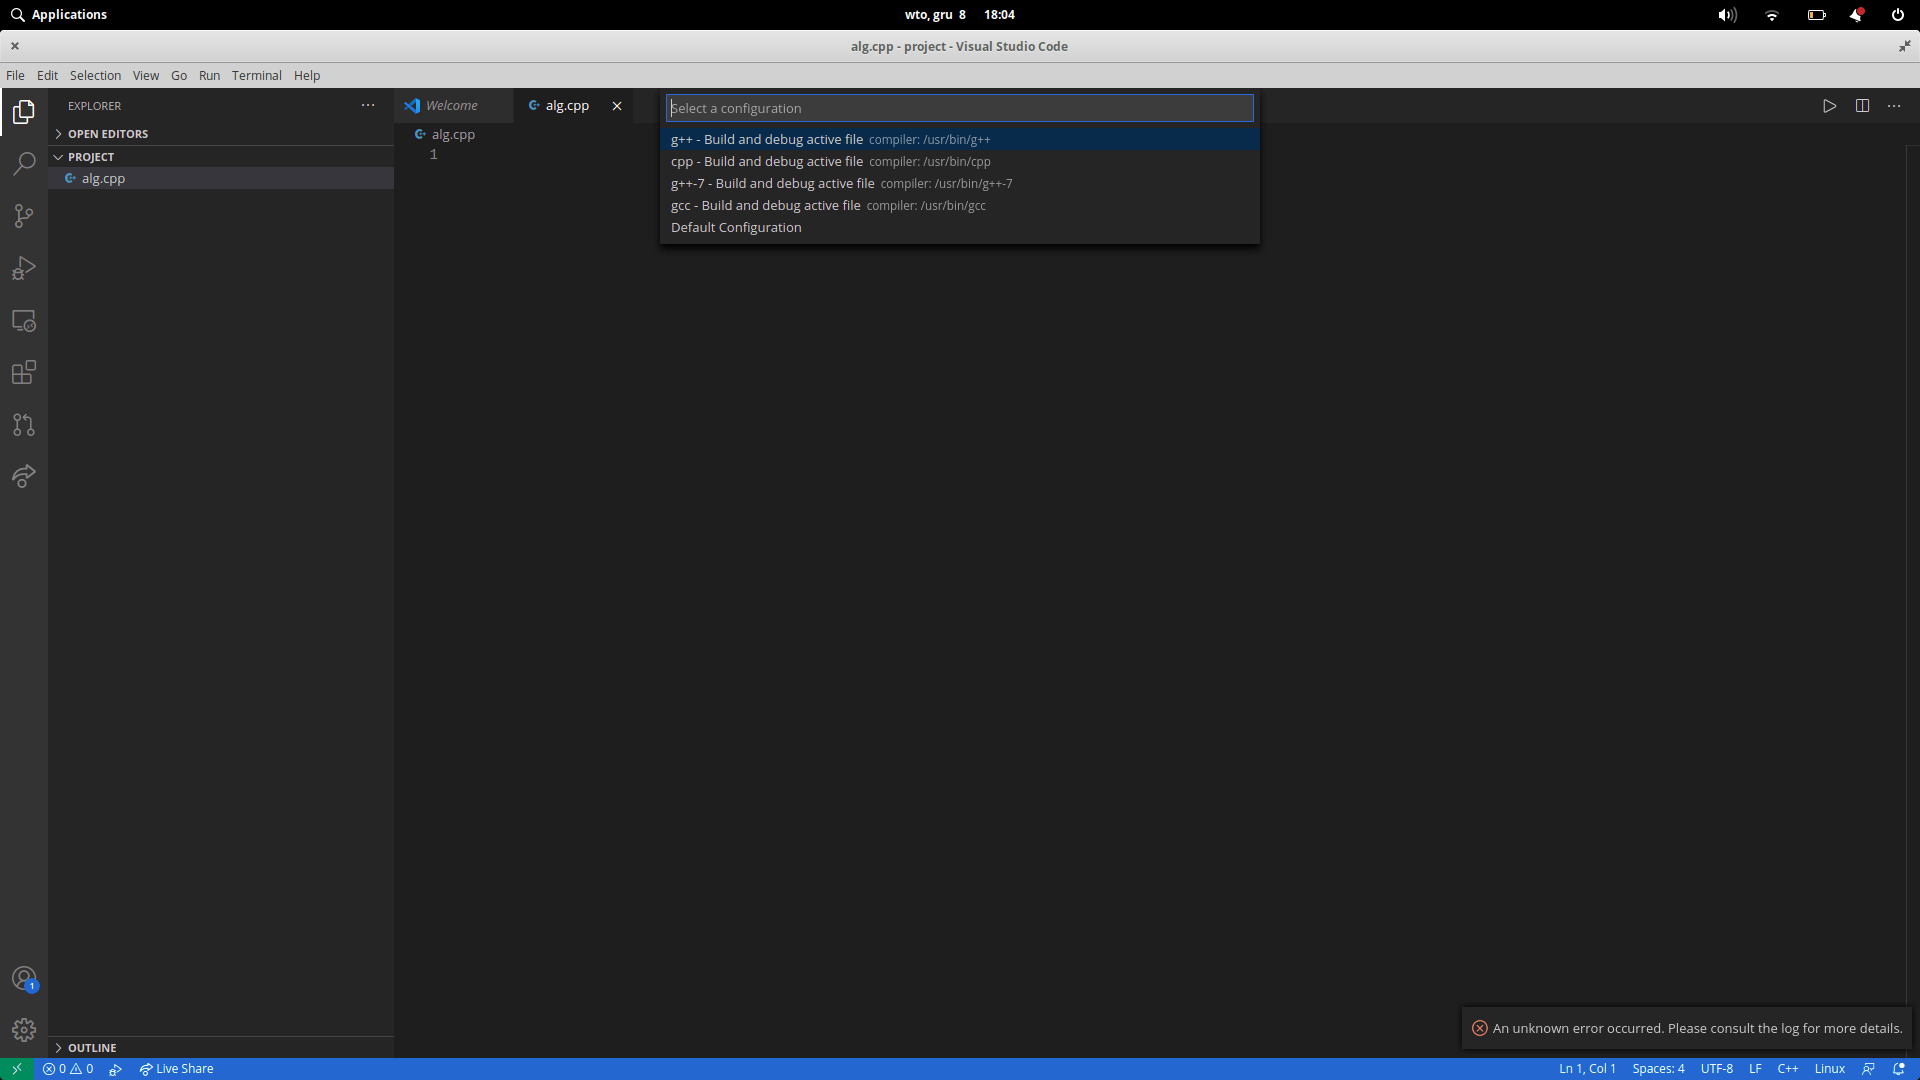This screenshot has height=1080, width=1920.
Task: Focus the Select a configuration input
Action: [959, 108]
